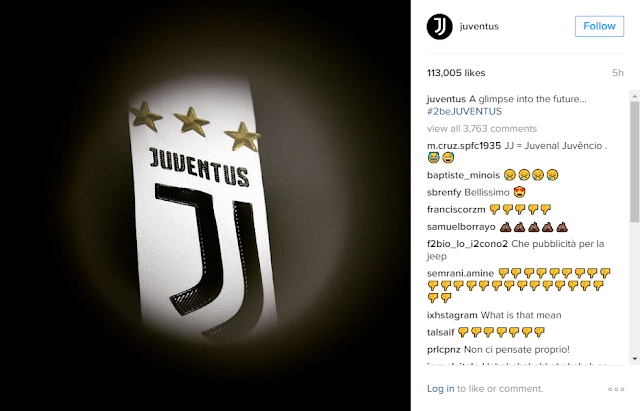The width and height of the screenshot is (640, 411).
Task: Open the juventus username in header
Action: pos(479,27)
